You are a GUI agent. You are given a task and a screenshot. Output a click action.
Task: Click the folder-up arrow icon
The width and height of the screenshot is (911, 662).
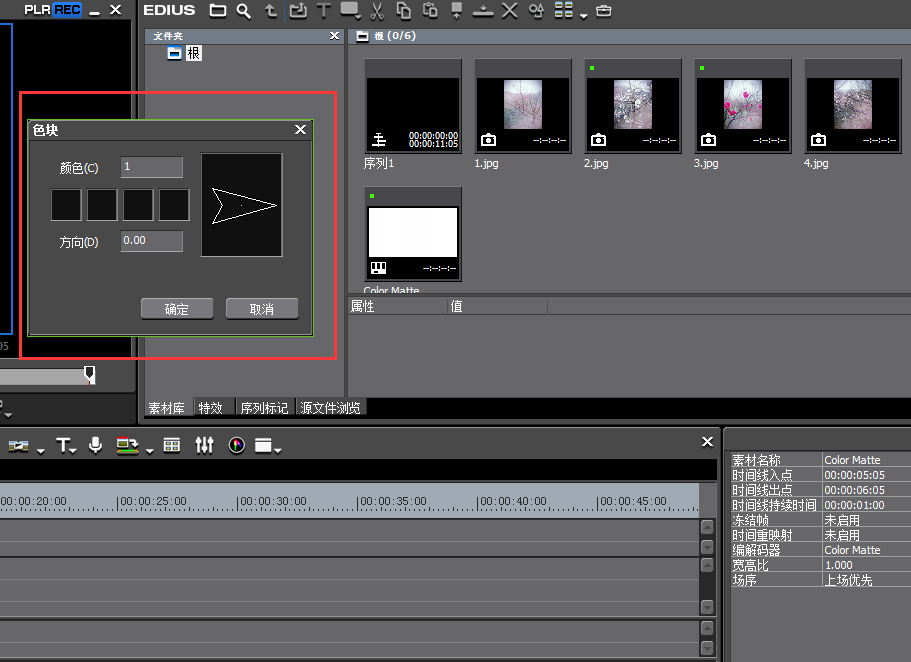[x=271, y=11]
